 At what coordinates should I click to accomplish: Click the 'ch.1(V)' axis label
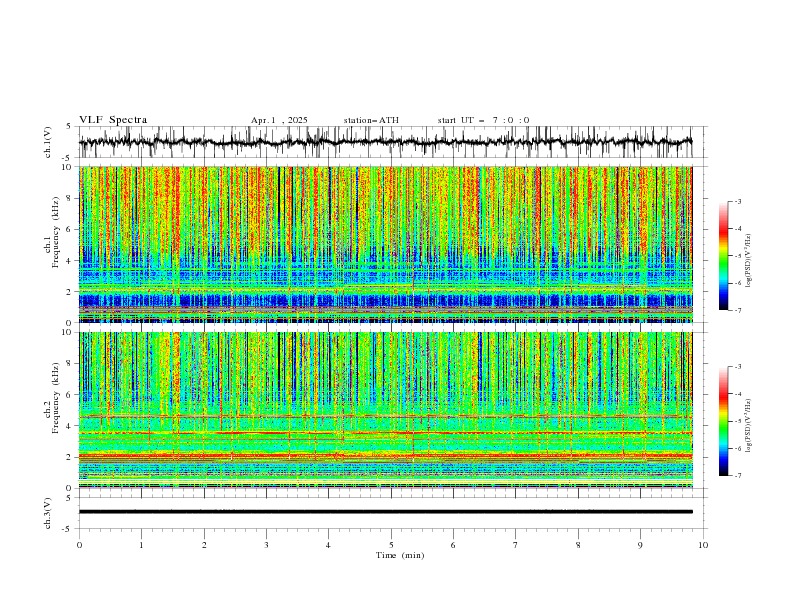coord(48,142)
